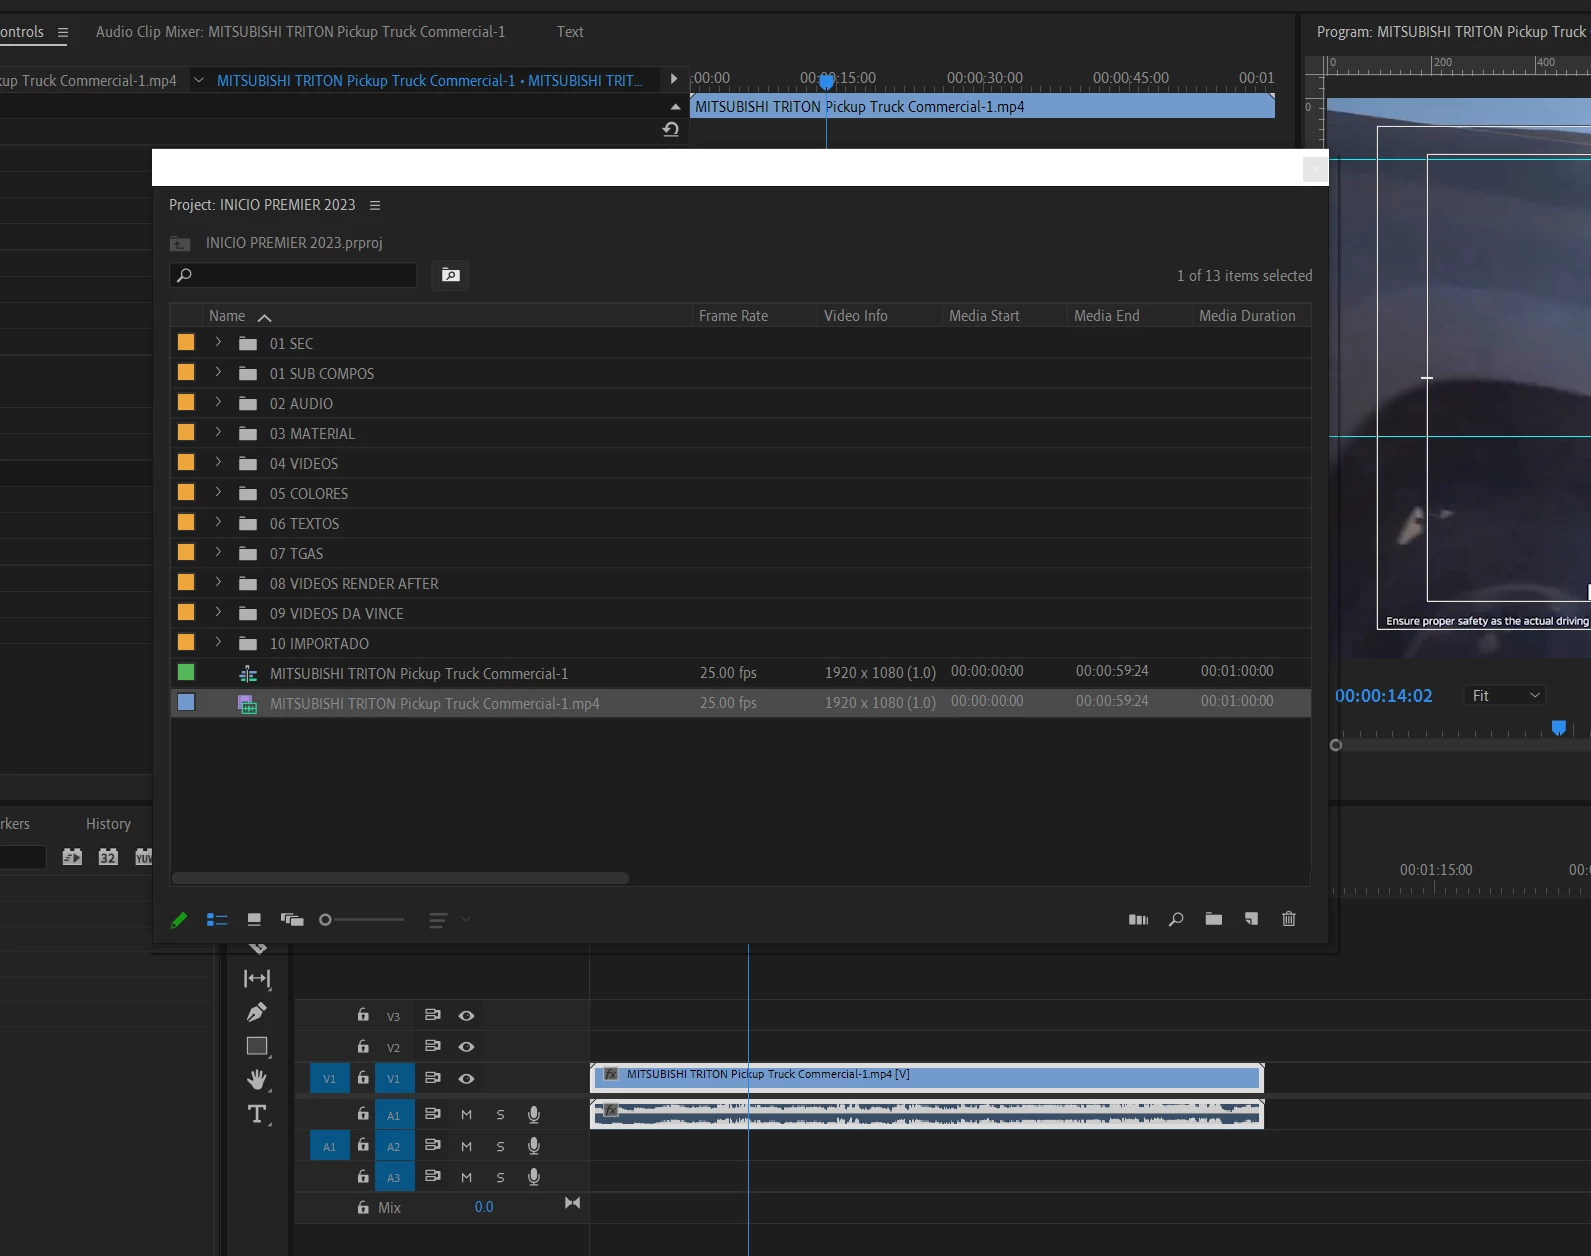The width and height of the screenshot is (1591, 1256).
Task: Click the New Item icon
Action: pyautogui.click(x=1251, y=919)
